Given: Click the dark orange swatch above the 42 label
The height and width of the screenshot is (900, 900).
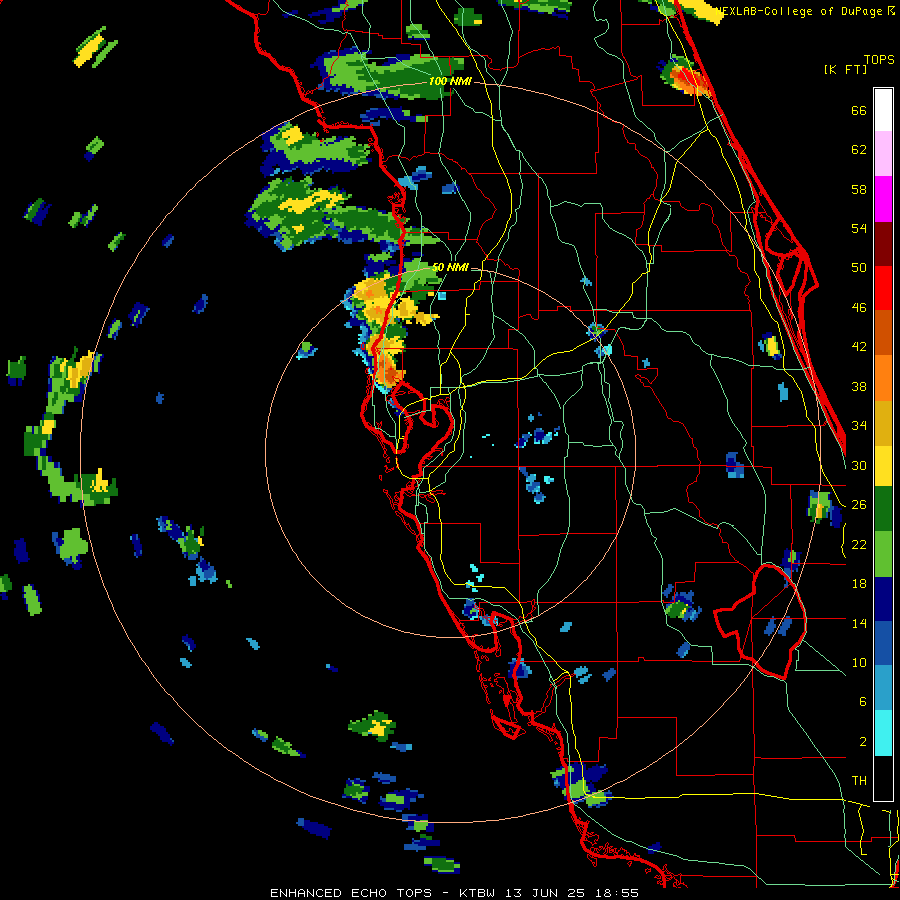Looking at the screenshot, I should (x=883, y=332).
